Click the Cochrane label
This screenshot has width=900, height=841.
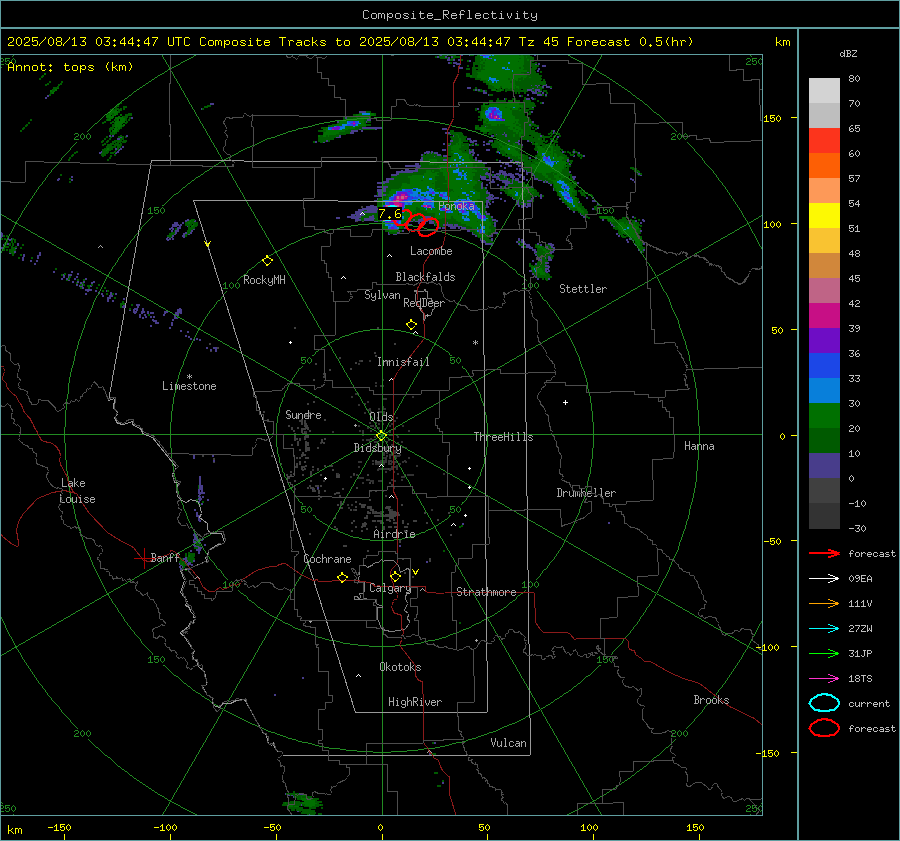point(327,559)
